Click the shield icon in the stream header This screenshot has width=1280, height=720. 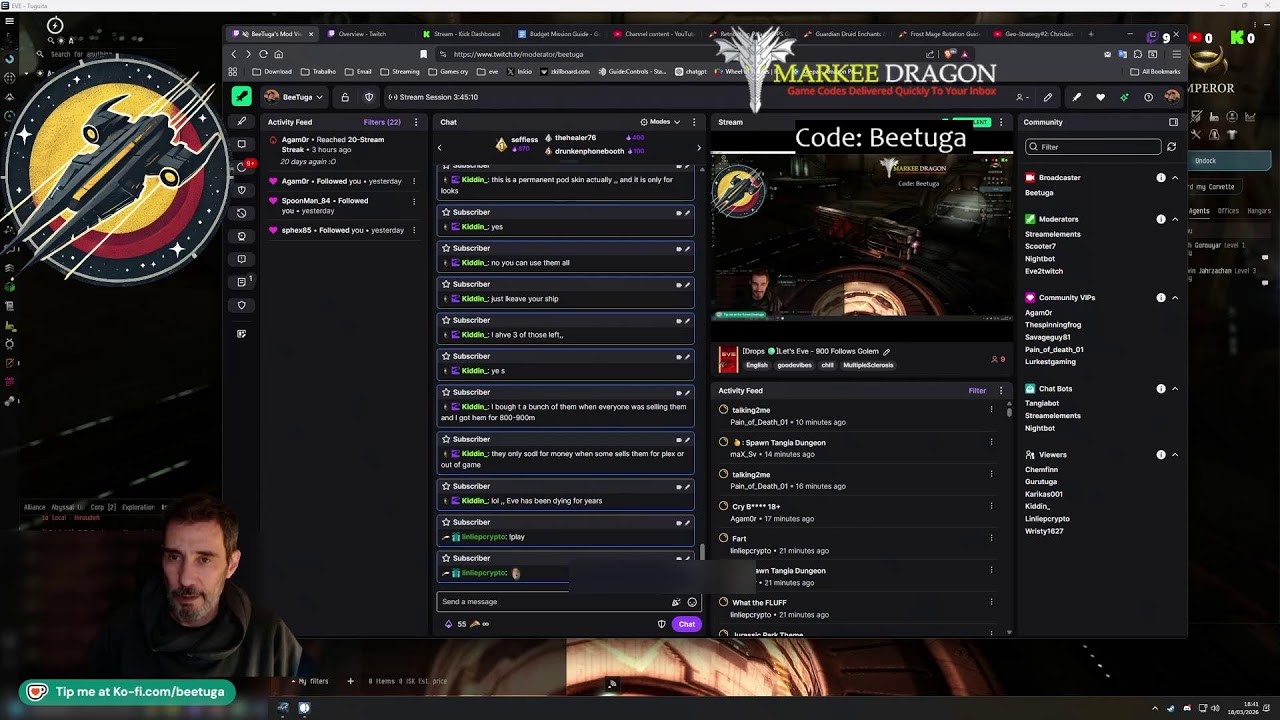click(369, 97)
